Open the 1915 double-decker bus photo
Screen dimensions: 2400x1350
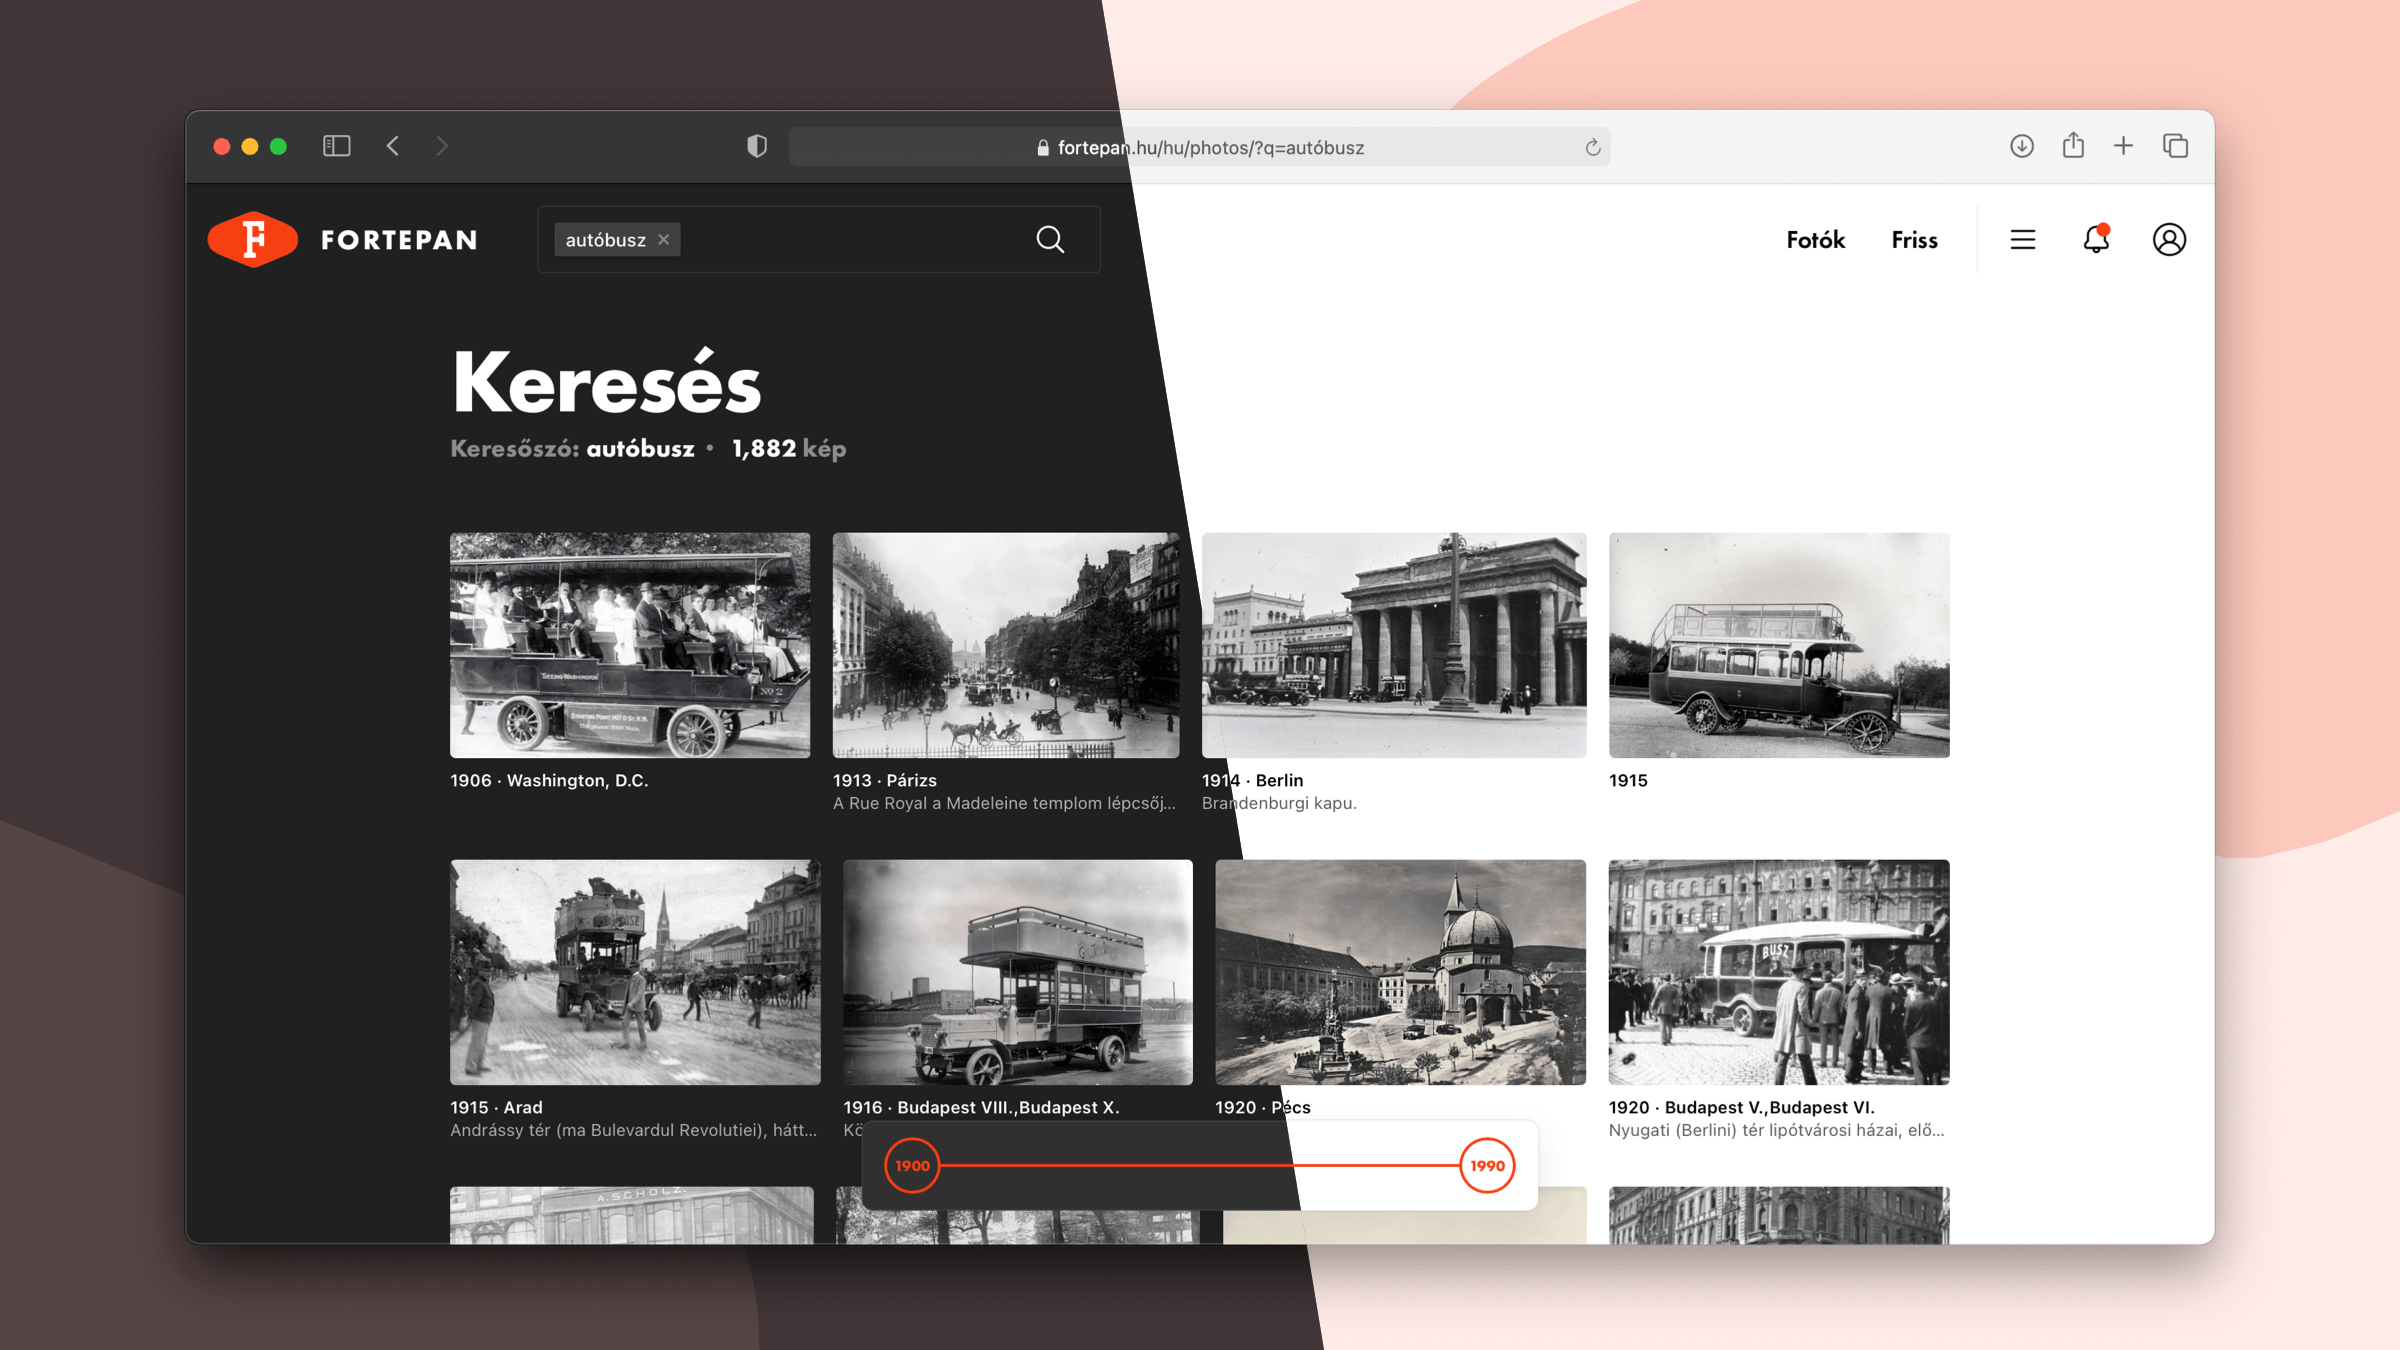coord(1779,645)
